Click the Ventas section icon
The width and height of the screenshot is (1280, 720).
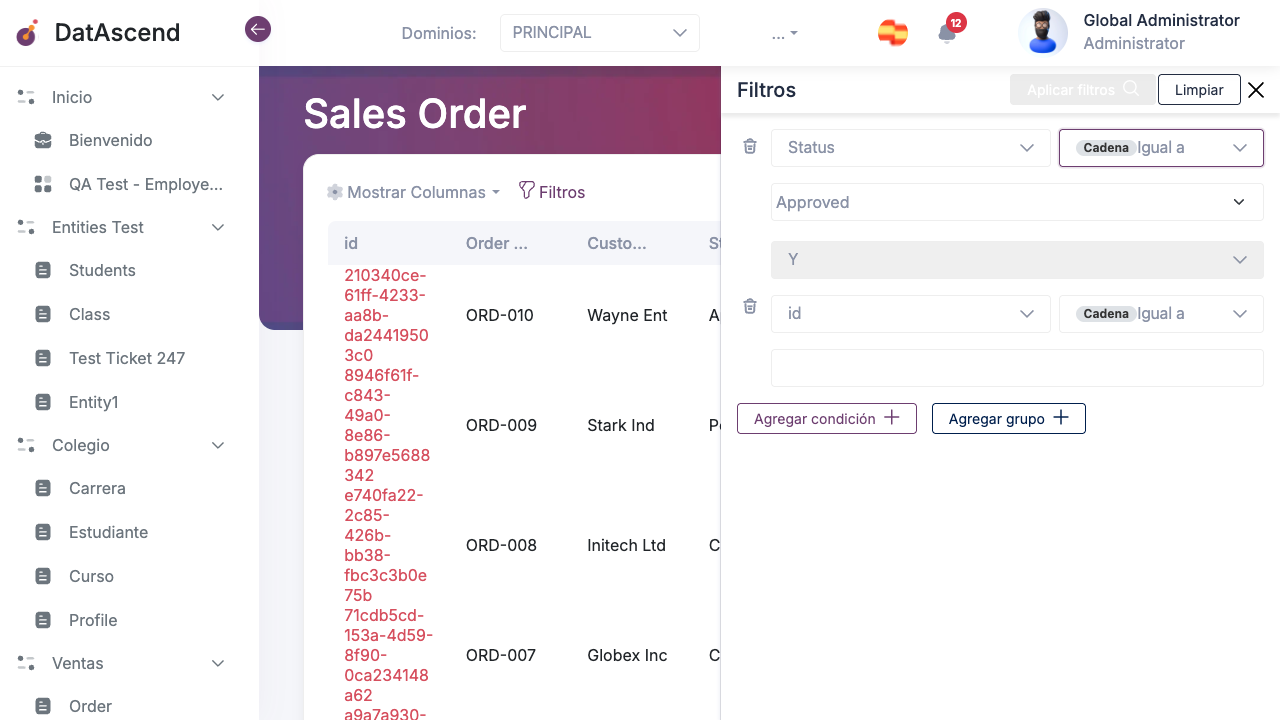pos(27,663)
